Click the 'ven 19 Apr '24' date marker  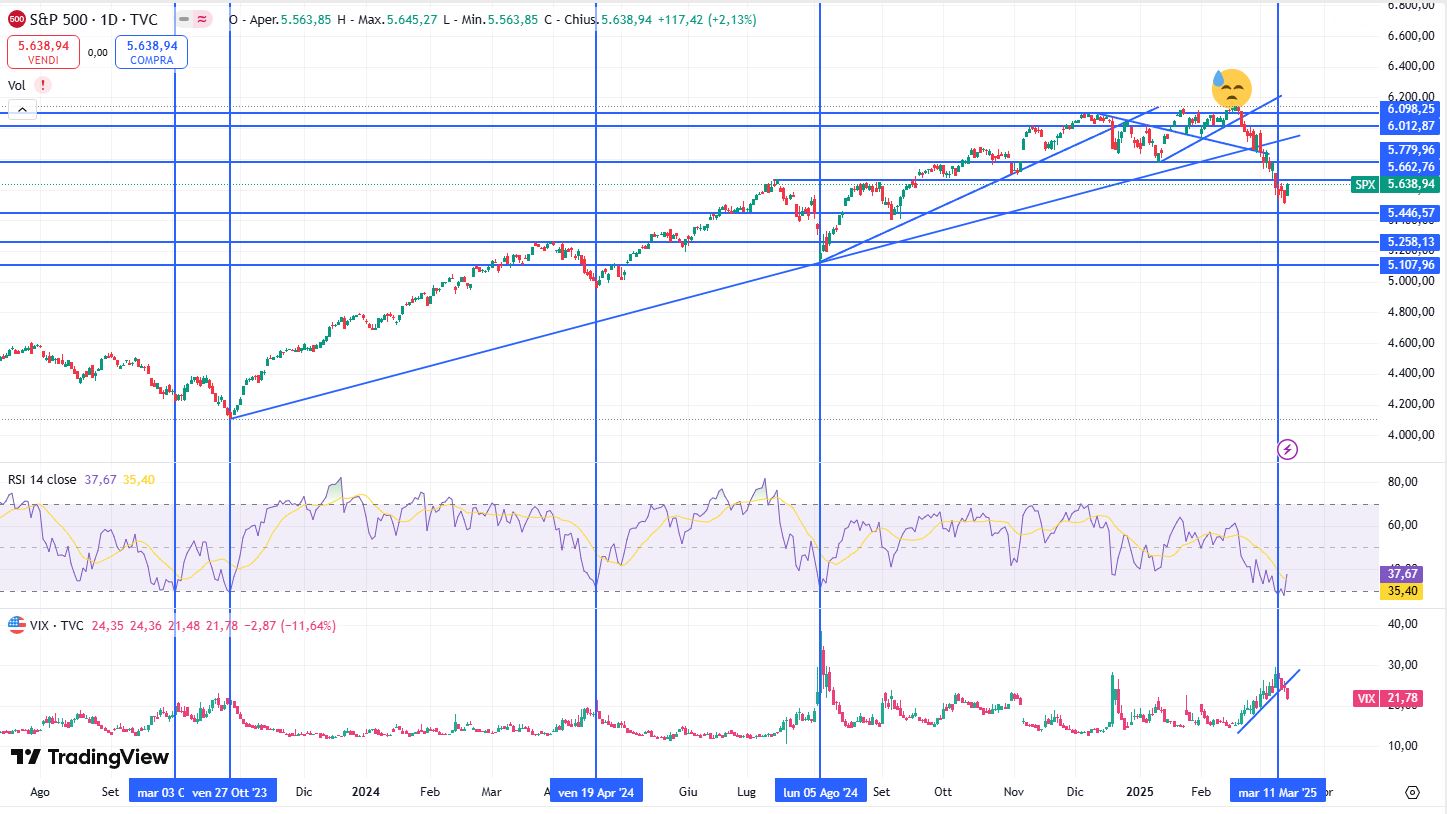(x=596, y=792)
